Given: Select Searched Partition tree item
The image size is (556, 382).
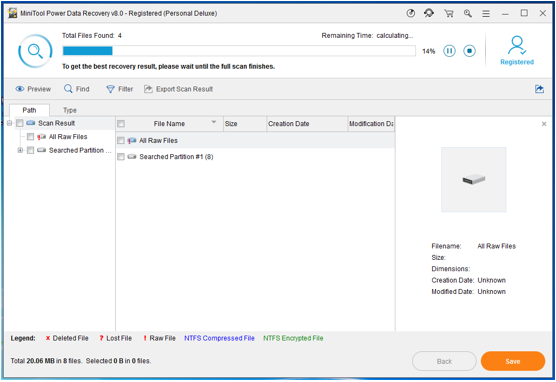Looking at the screenshot, I should pyautogui.click(x=80, y=150).
